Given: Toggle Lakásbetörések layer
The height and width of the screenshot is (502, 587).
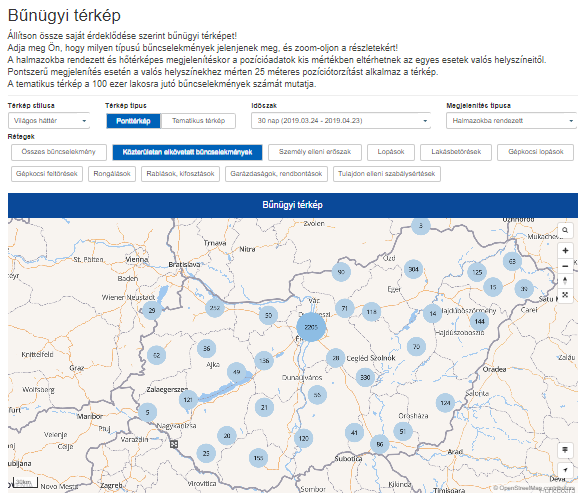Looking at the screenshot, I should pos(456,152).
